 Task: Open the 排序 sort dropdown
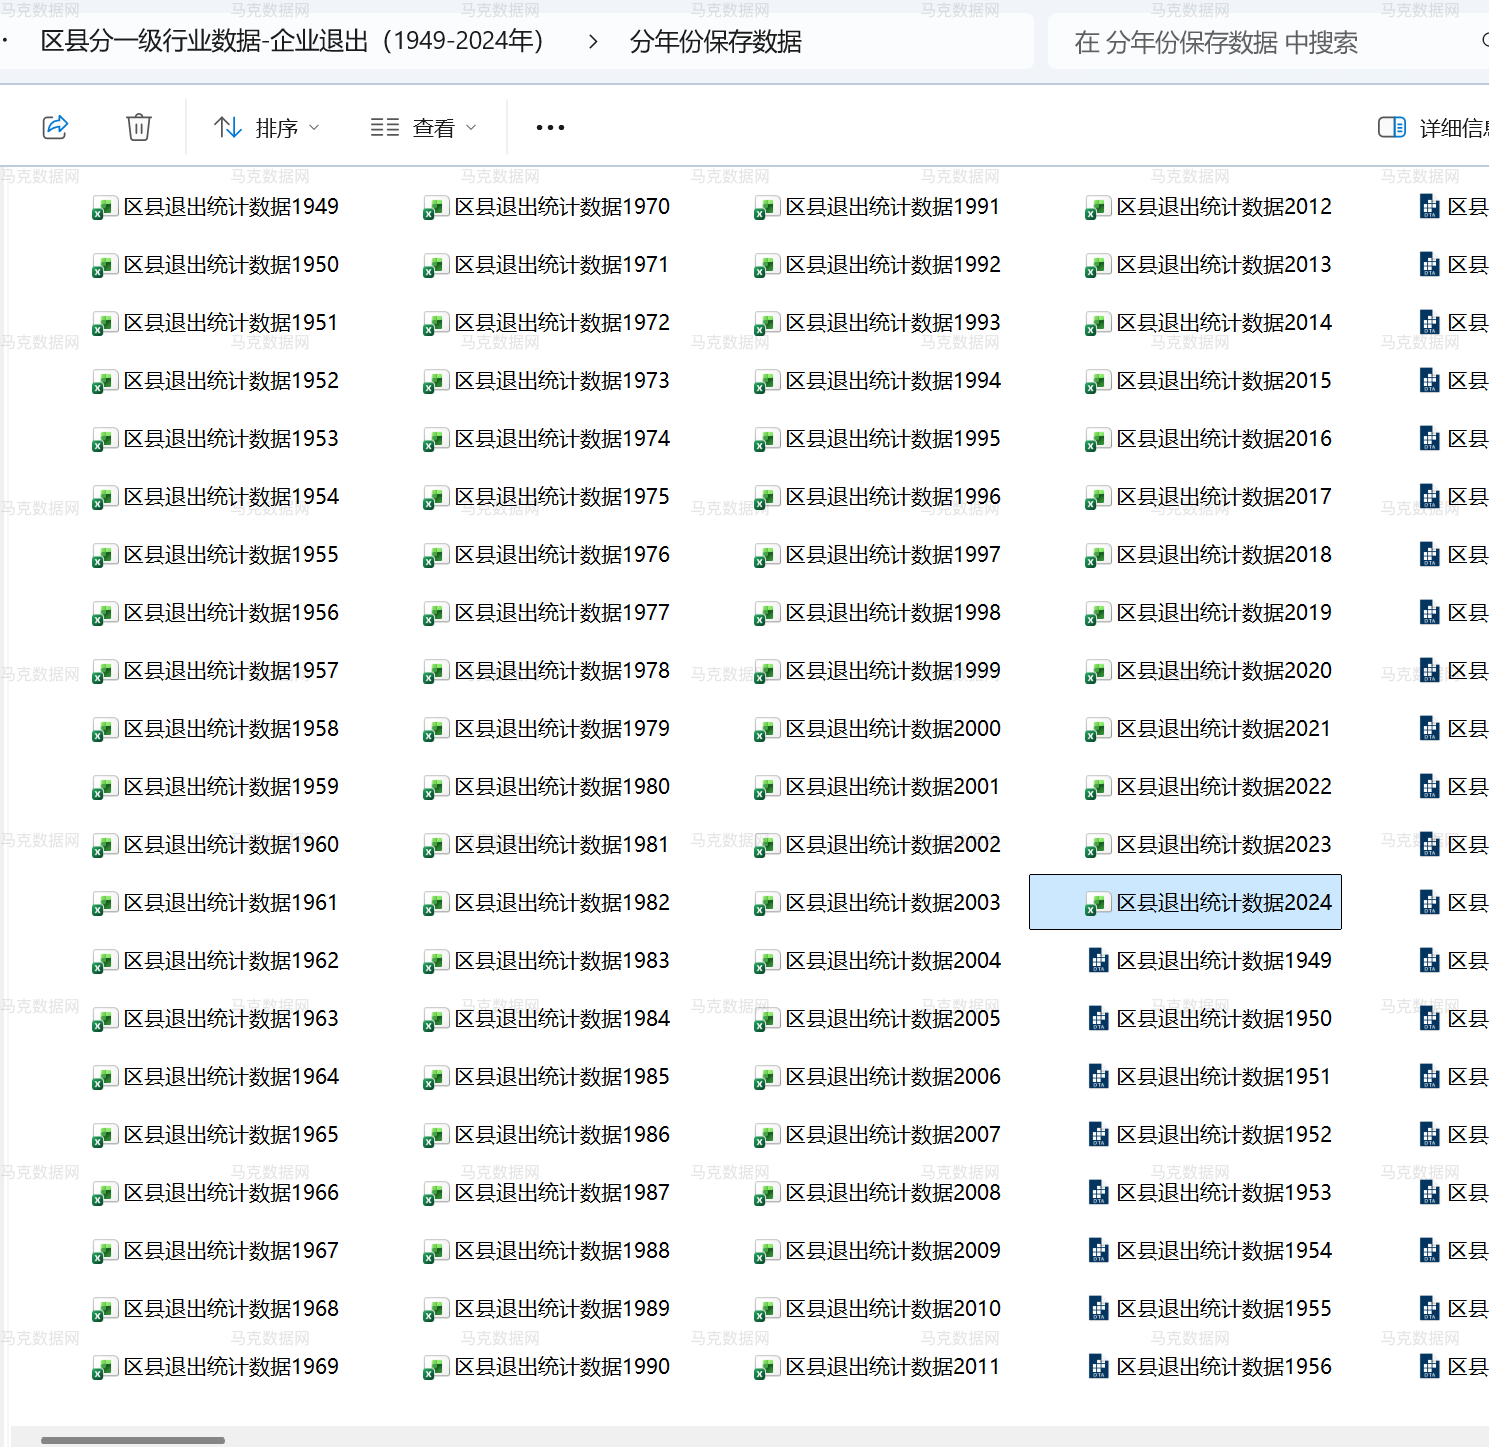(267, 128)
